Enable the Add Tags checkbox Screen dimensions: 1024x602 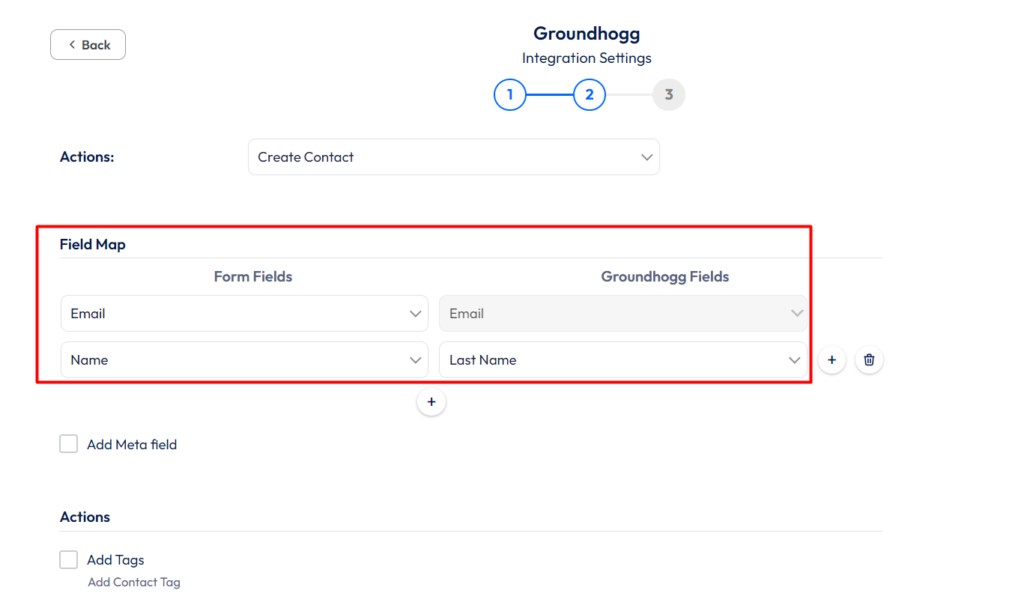pyautogui.click(x=68, y=559)
